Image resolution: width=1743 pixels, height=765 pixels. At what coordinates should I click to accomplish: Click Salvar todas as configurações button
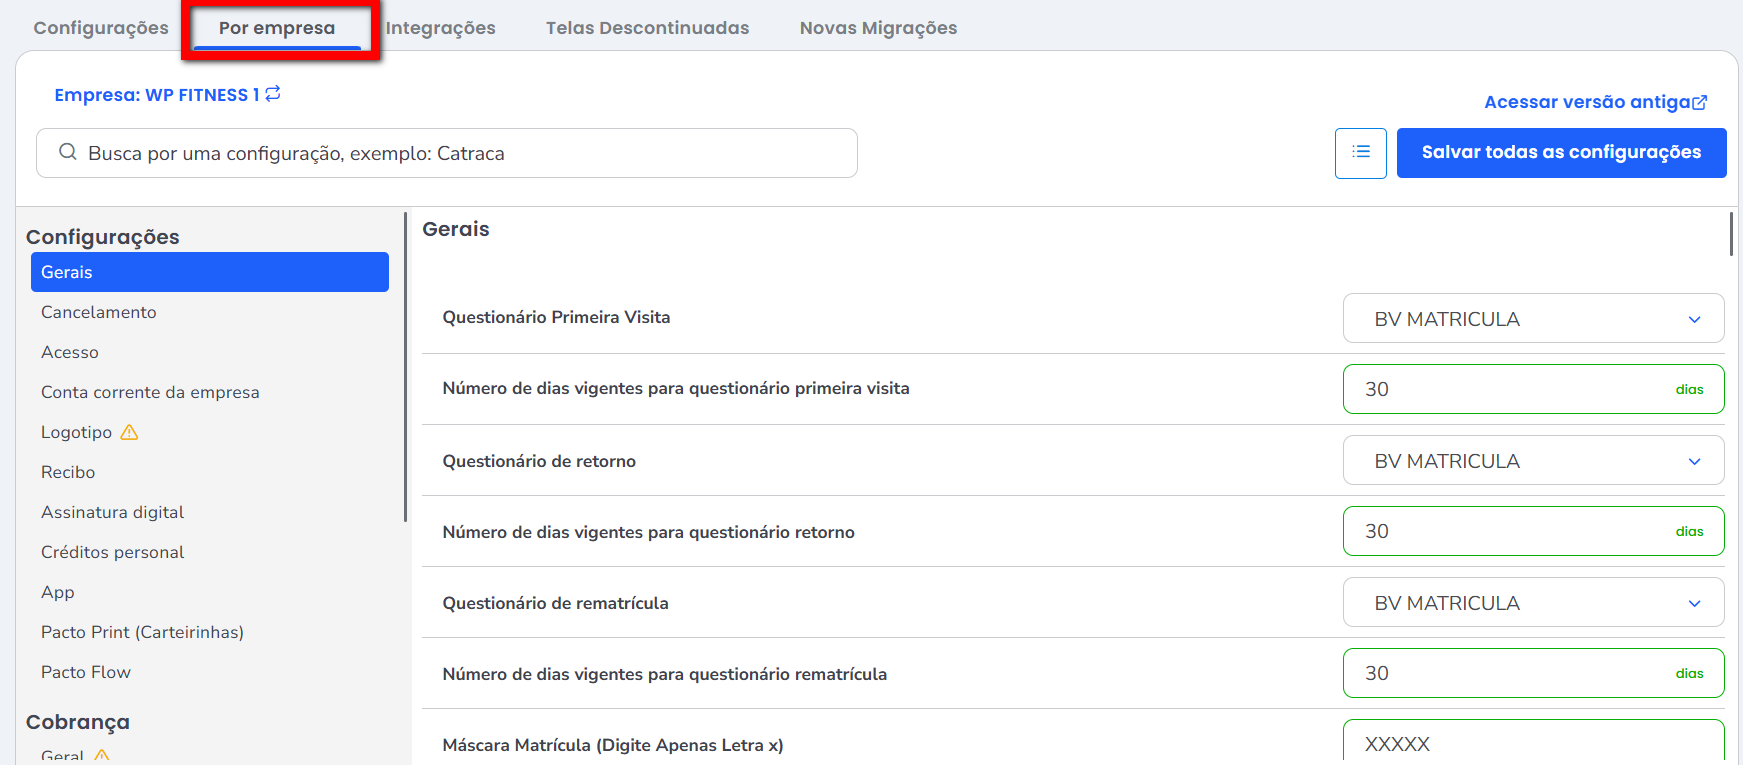pos(1561,153)
